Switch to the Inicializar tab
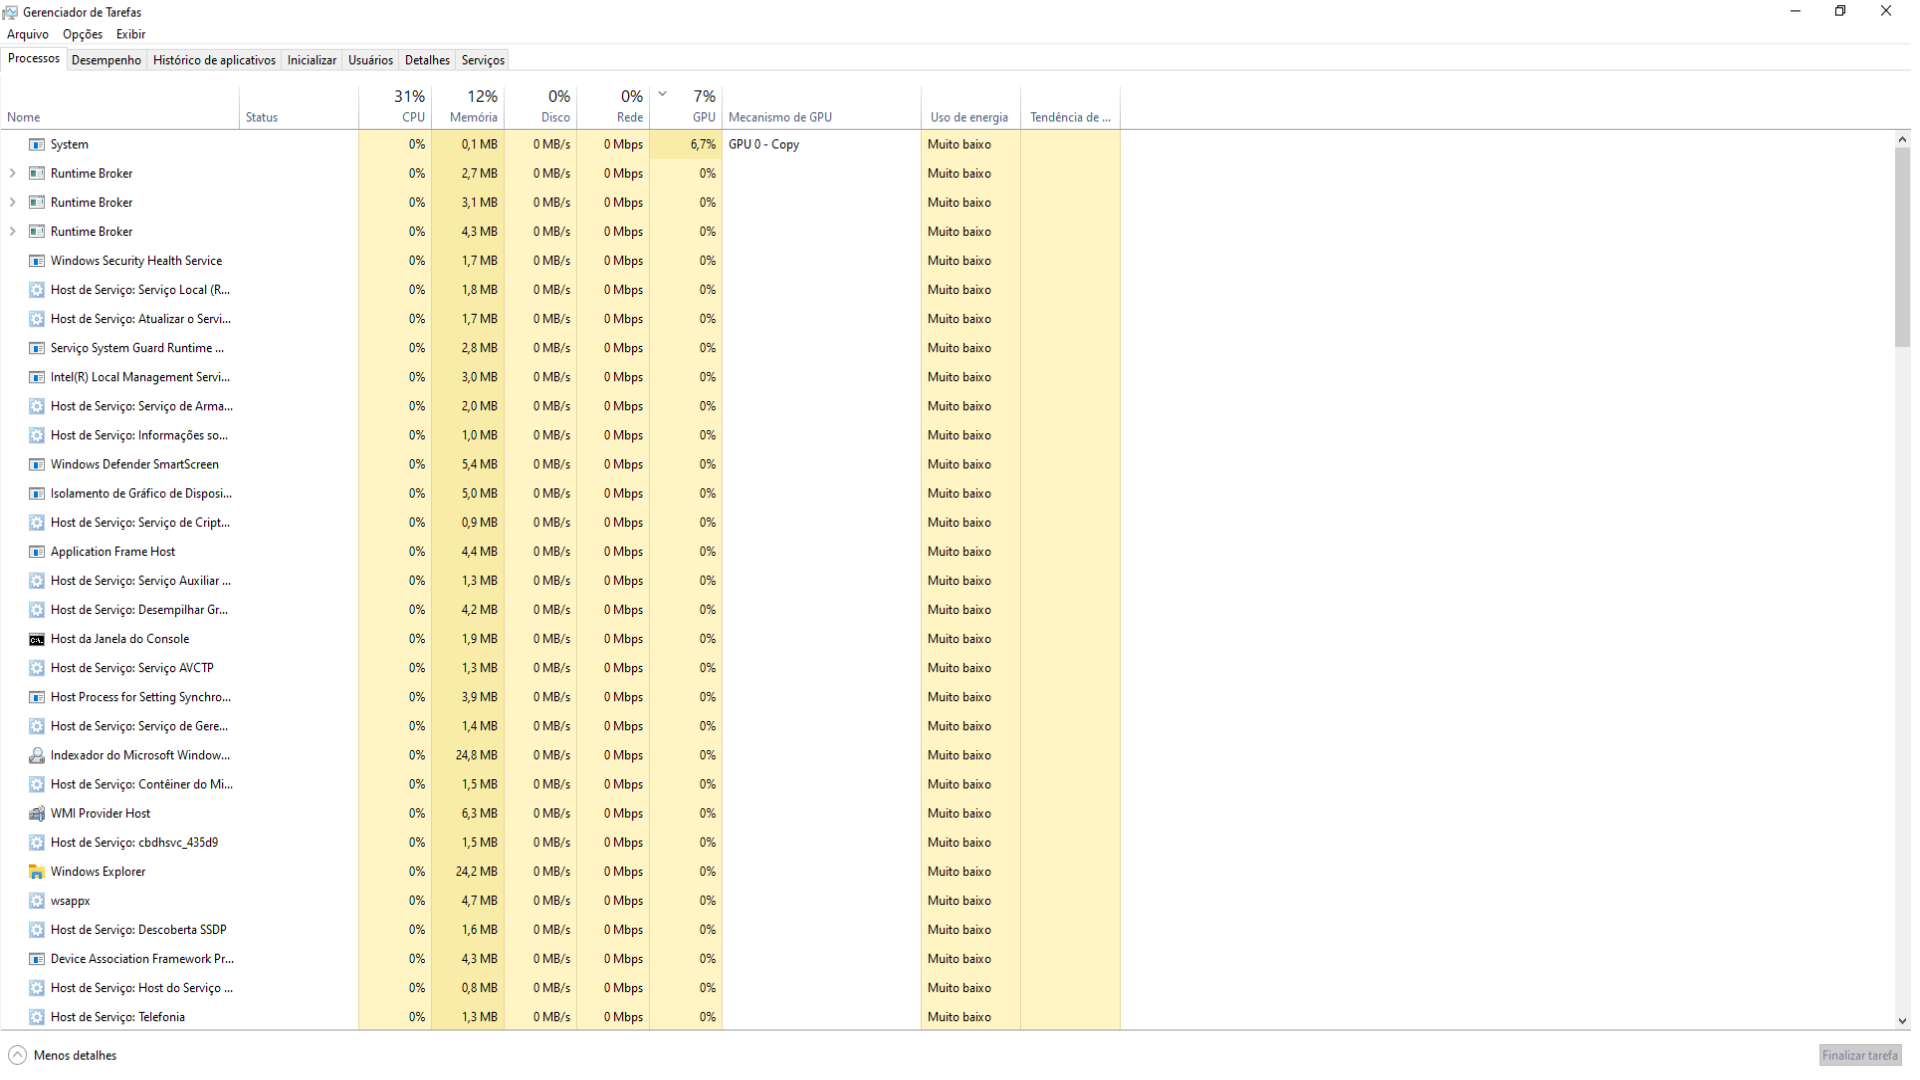The width and height of the screenshot is (1920, 1080). [x=312, y=60]
